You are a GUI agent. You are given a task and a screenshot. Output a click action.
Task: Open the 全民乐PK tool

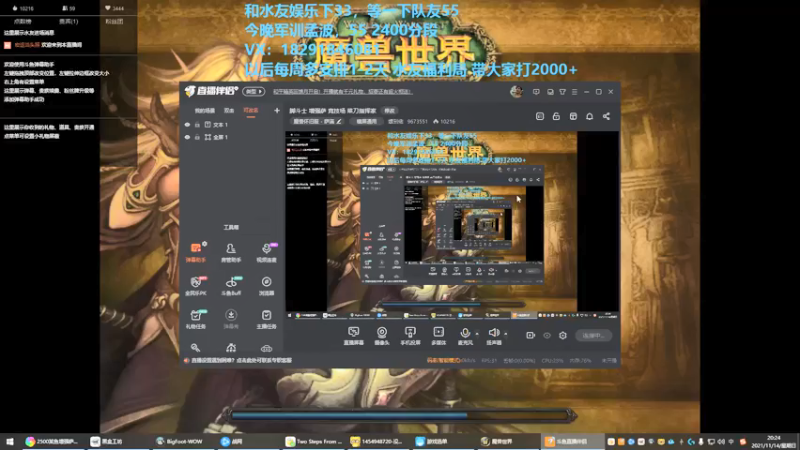(x=195, y=286)
